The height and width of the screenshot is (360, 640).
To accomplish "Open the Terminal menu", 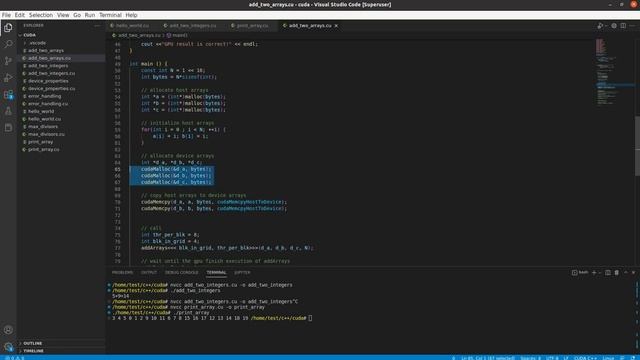I will [110, 15].
